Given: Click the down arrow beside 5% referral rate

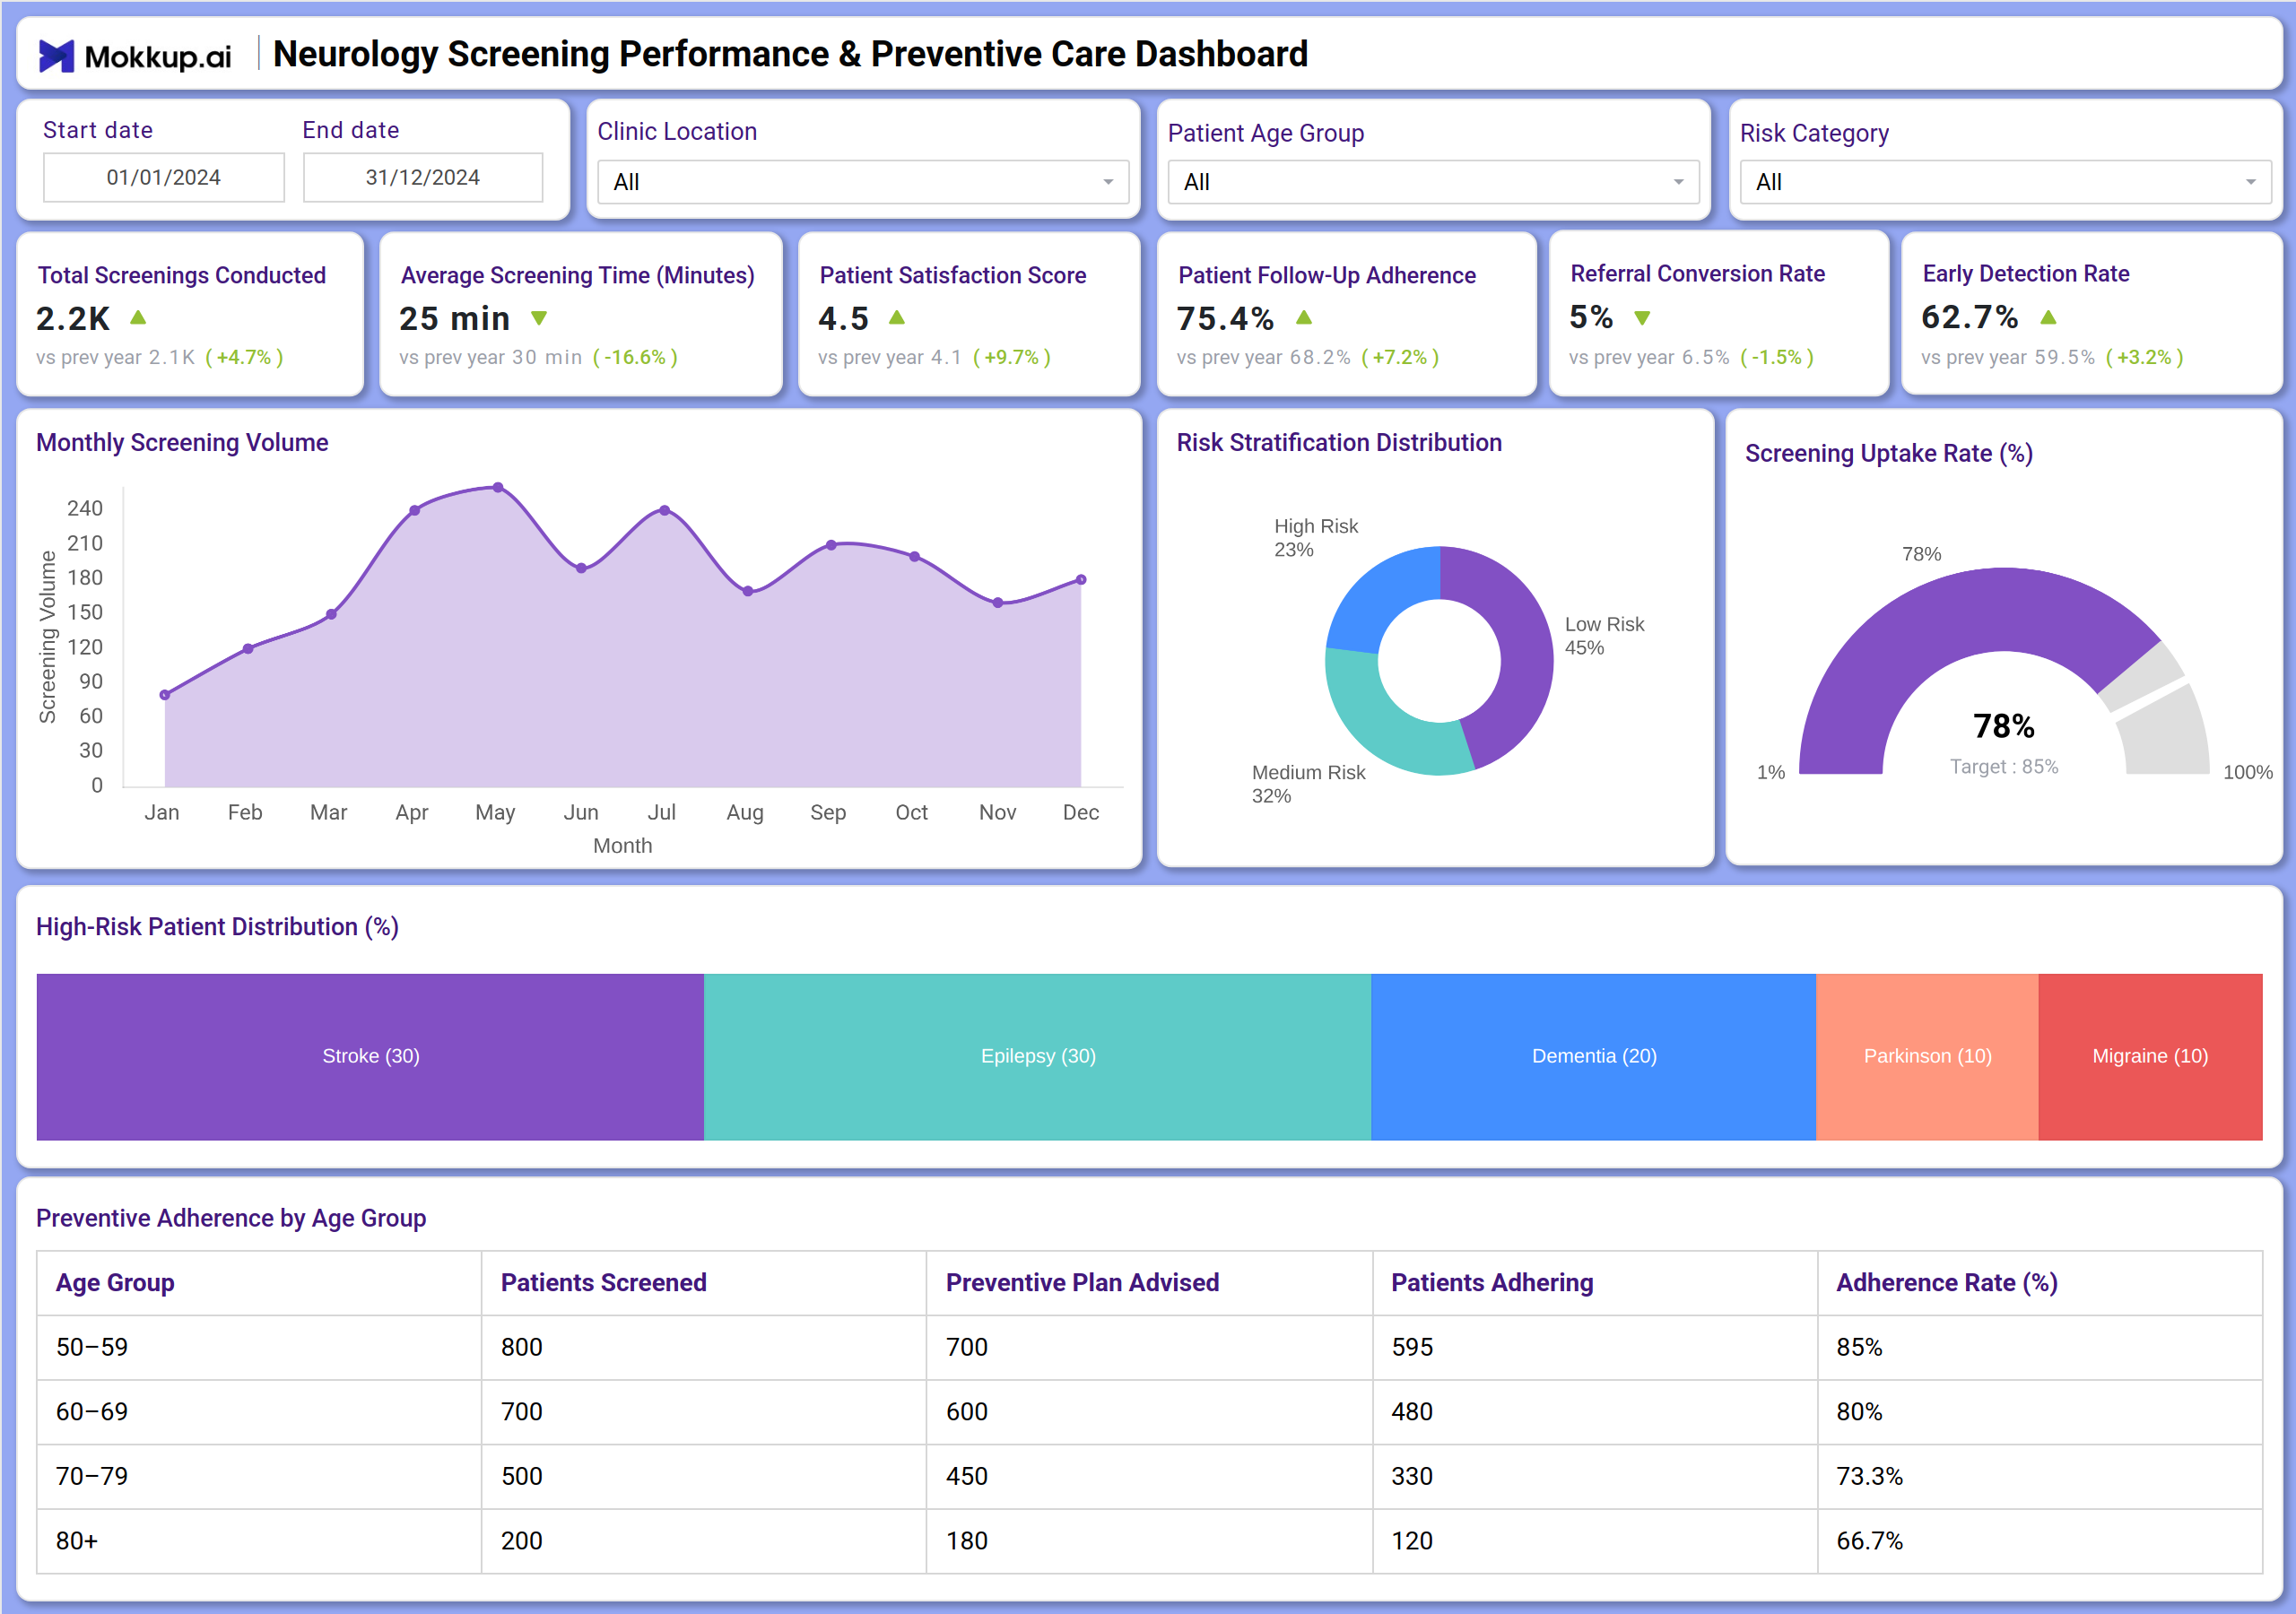Looking at the screenshot, I should pos(1642,318).
